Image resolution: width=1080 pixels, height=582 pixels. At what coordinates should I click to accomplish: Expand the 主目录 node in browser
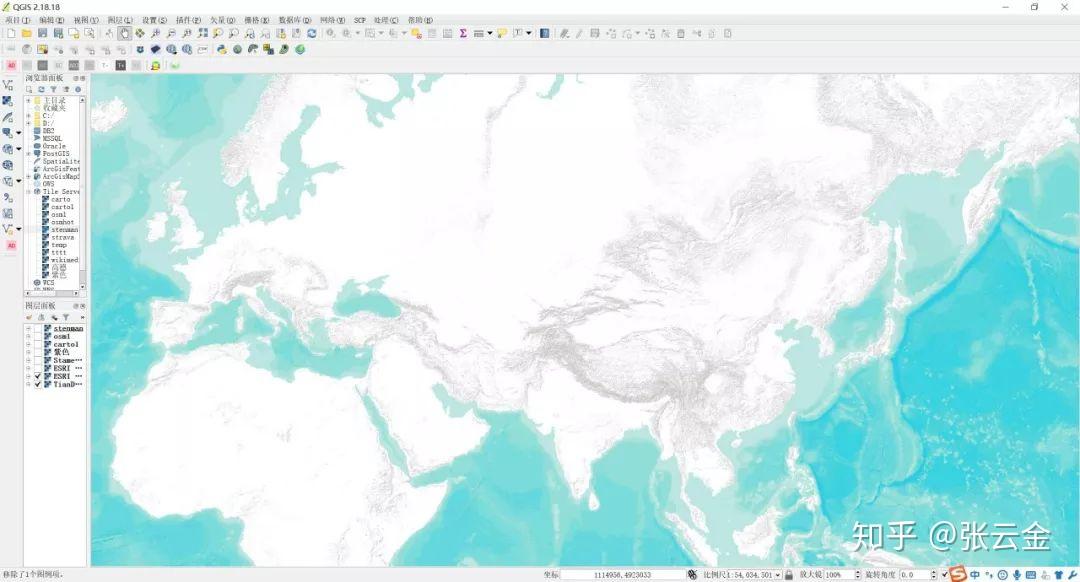coord(28,101)
